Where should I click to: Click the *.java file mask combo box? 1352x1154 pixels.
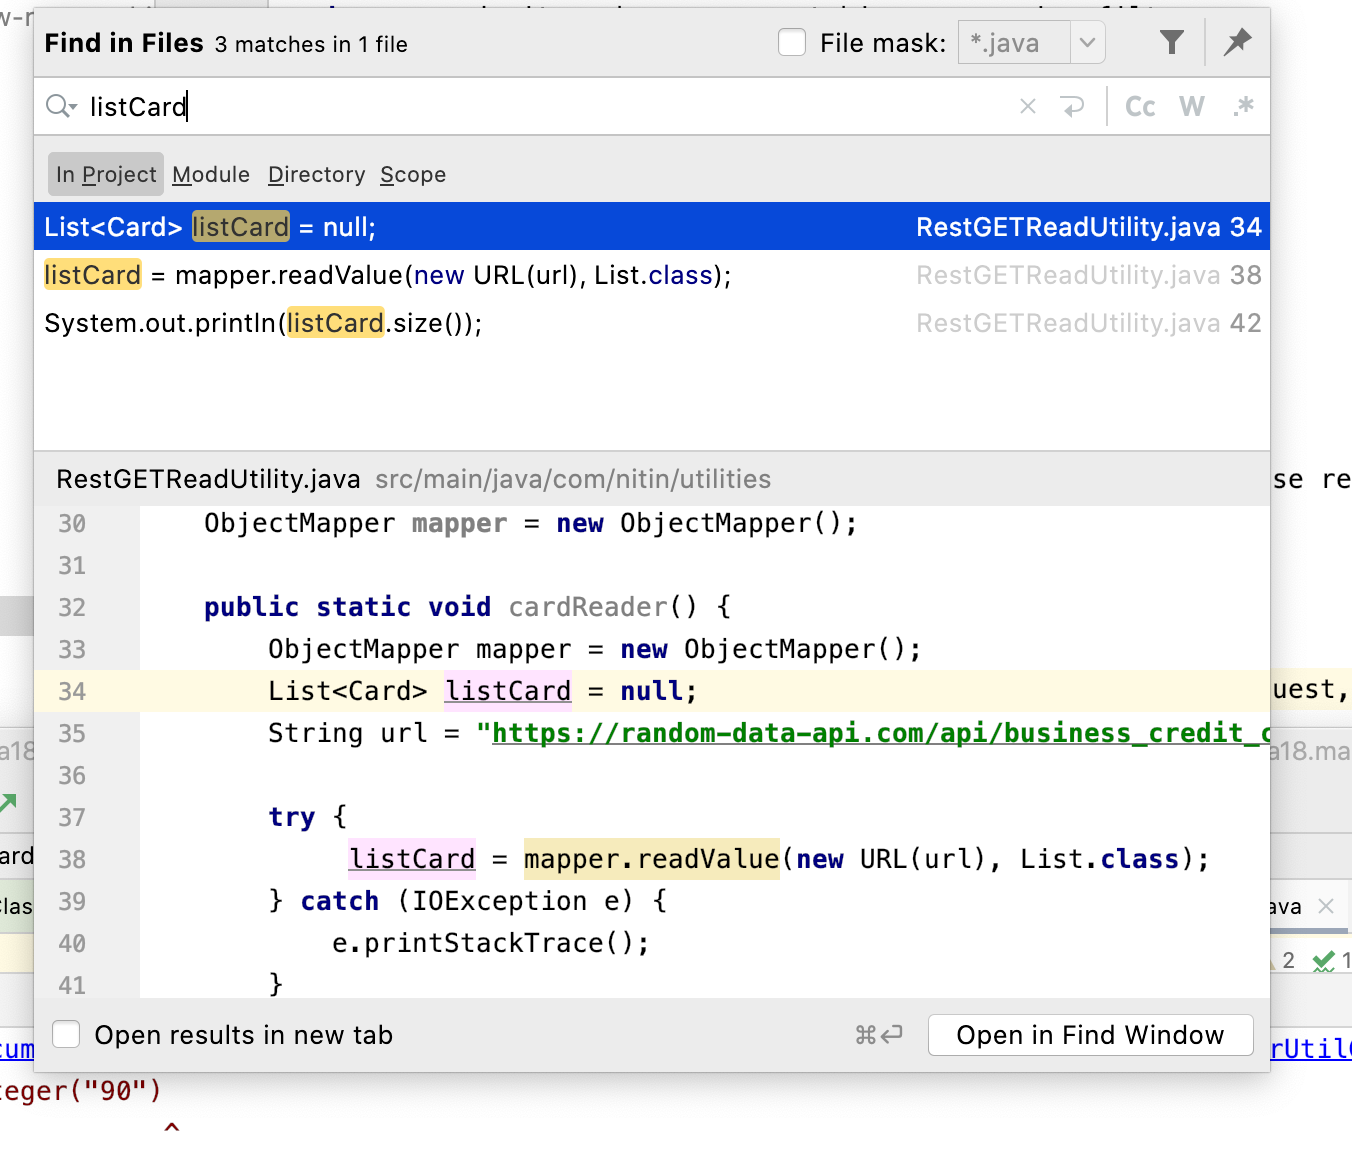point(1013,43)
